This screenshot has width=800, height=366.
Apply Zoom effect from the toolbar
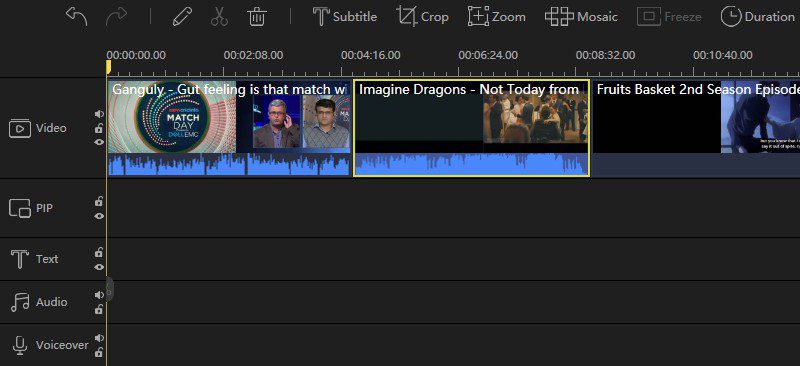click(496, 17)
